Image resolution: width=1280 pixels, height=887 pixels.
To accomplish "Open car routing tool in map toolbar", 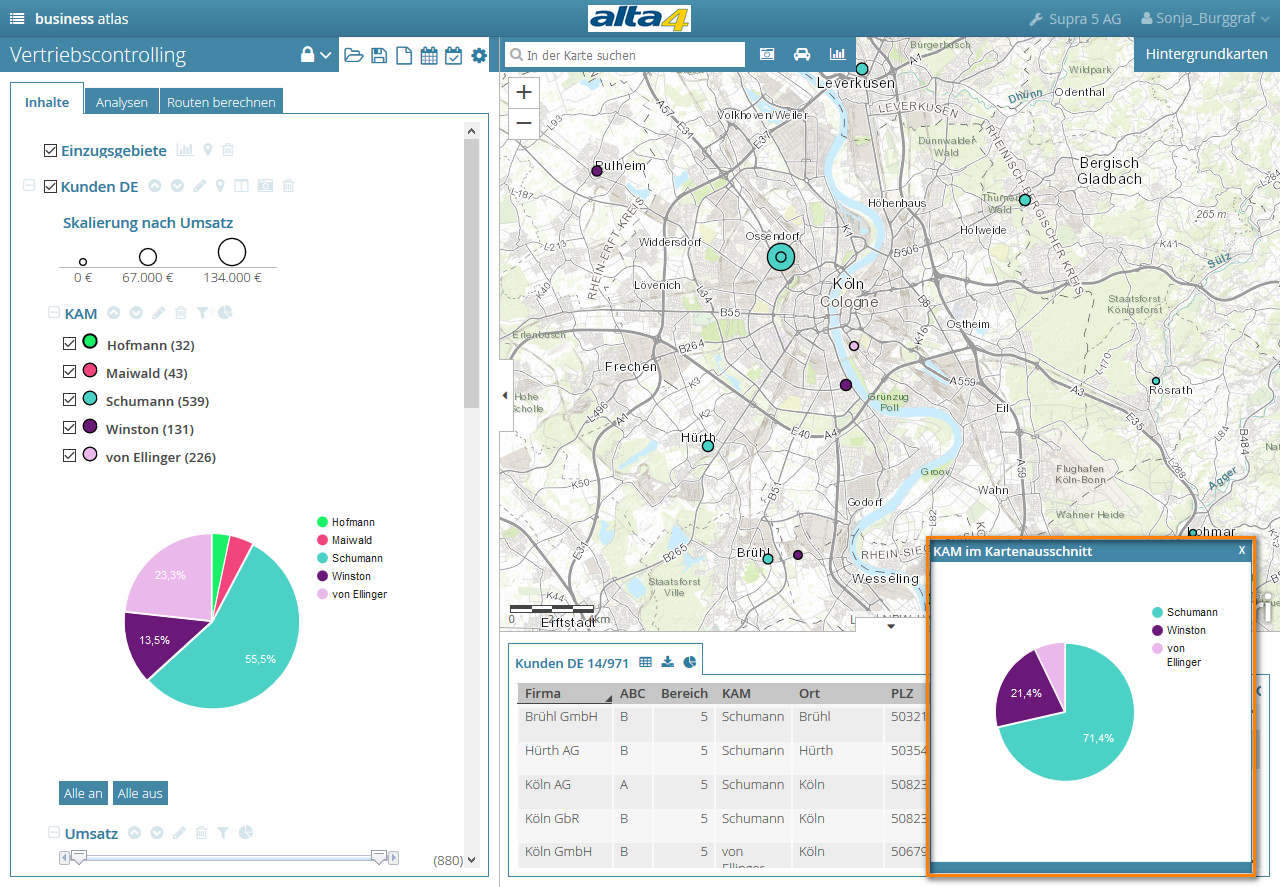I will [x=802, y=54].
